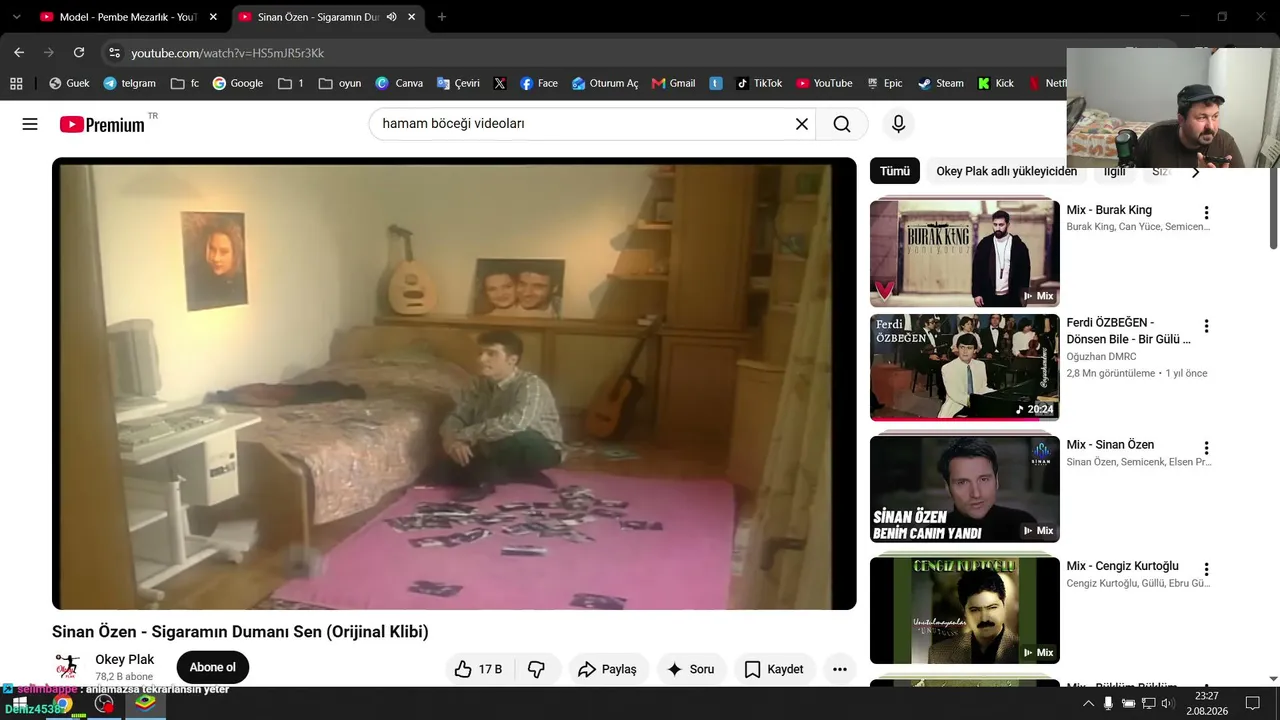Open the Oturum Aç bookmark
The width and height of the screenshot is (1280, 720).
(x=605, y=83)
